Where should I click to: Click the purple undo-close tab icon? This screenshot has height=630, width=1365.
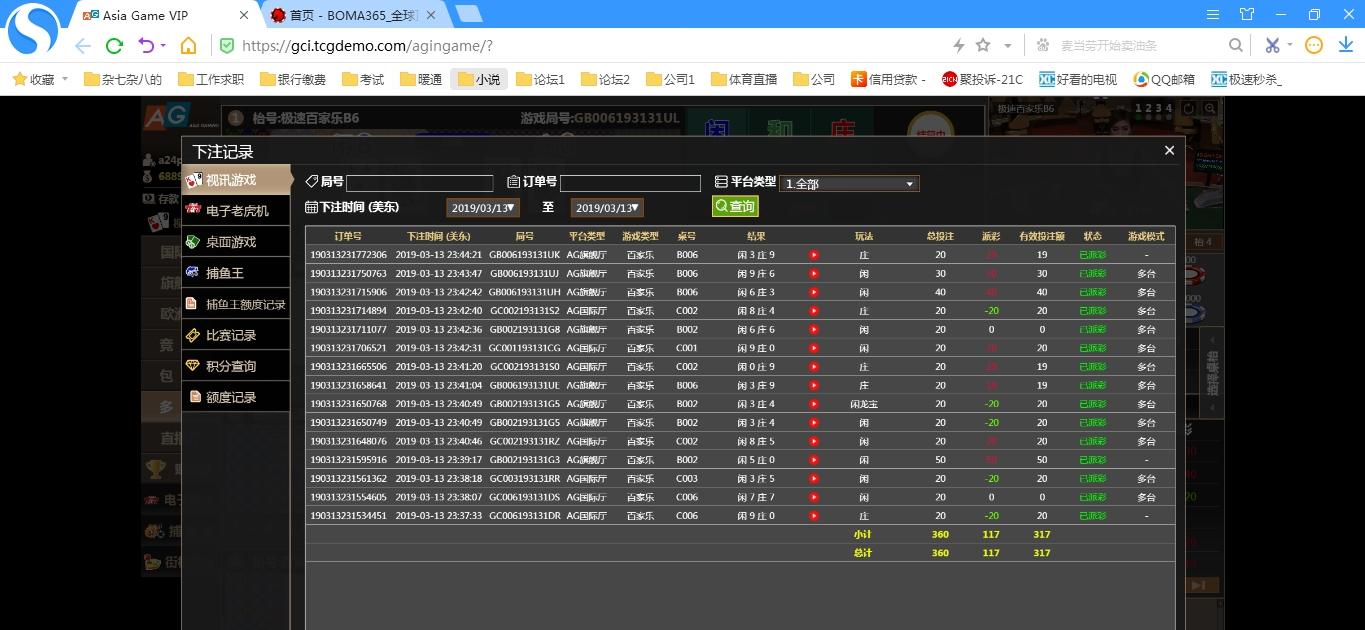pyautogui.click(x=146, y=46)
